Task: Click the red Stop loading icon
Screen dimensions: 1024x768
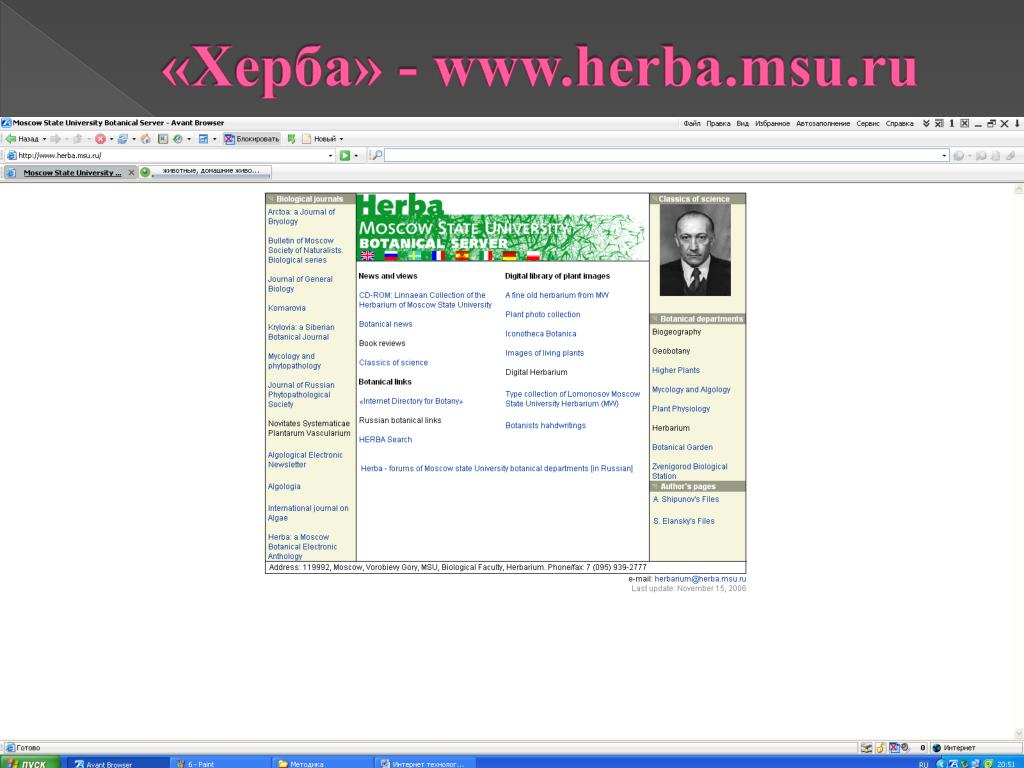Action: tap(100, 138)
